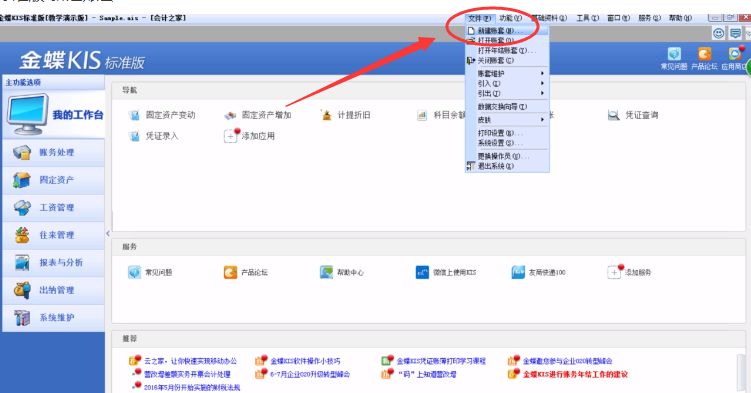751x393 pixels.
Task: Expand 引入 submenu
Action: click(x=507, y=84)
